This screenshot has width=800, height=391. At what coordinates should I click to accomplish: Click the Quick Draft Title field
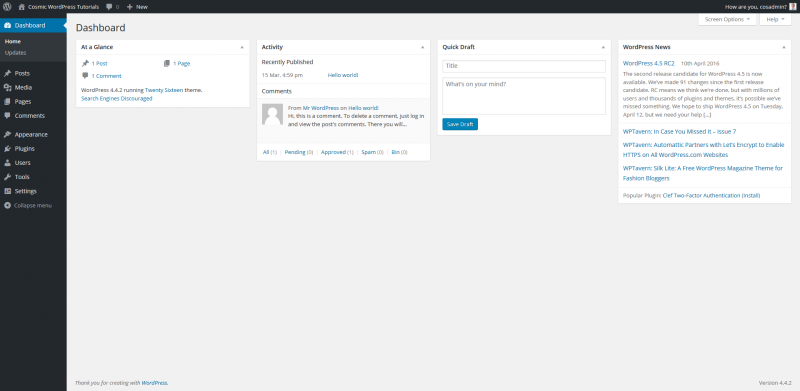tap(524, 66)
